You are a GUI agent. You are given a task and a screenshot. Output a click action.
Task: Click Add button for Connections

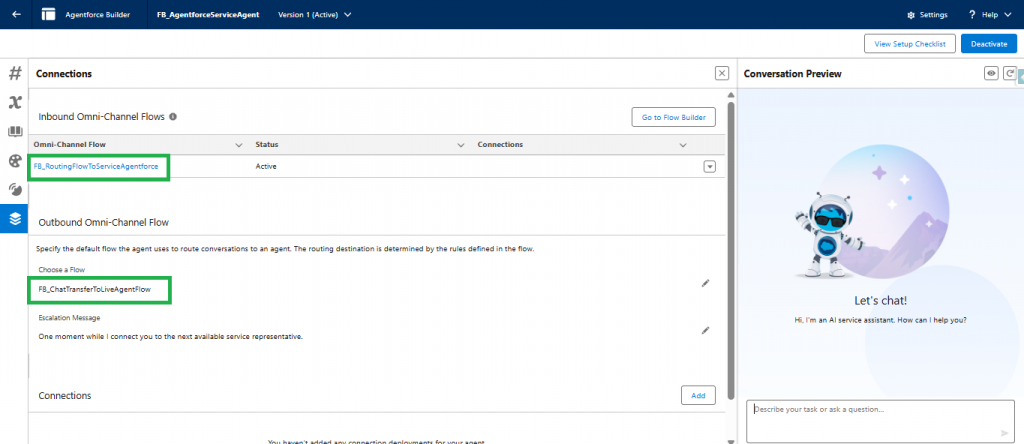pyautogui.click(x=698, y=395)
